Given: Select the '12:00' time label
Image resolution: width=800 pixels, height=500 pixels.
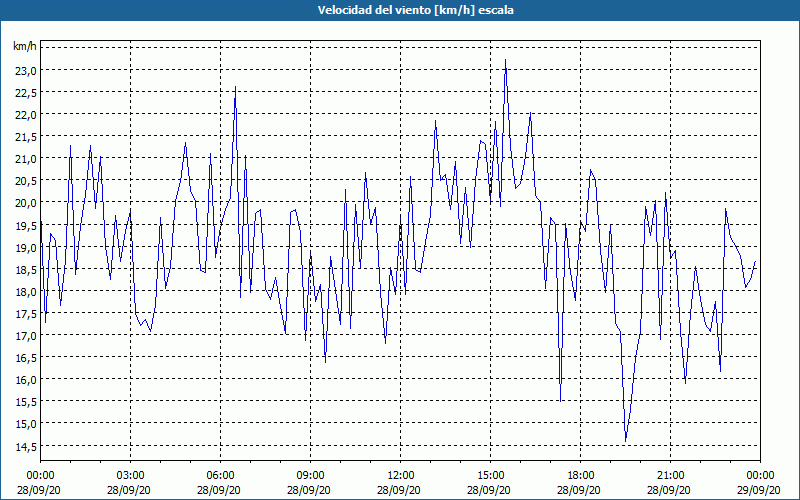Looking at the screenshot, I should [400, 476].
